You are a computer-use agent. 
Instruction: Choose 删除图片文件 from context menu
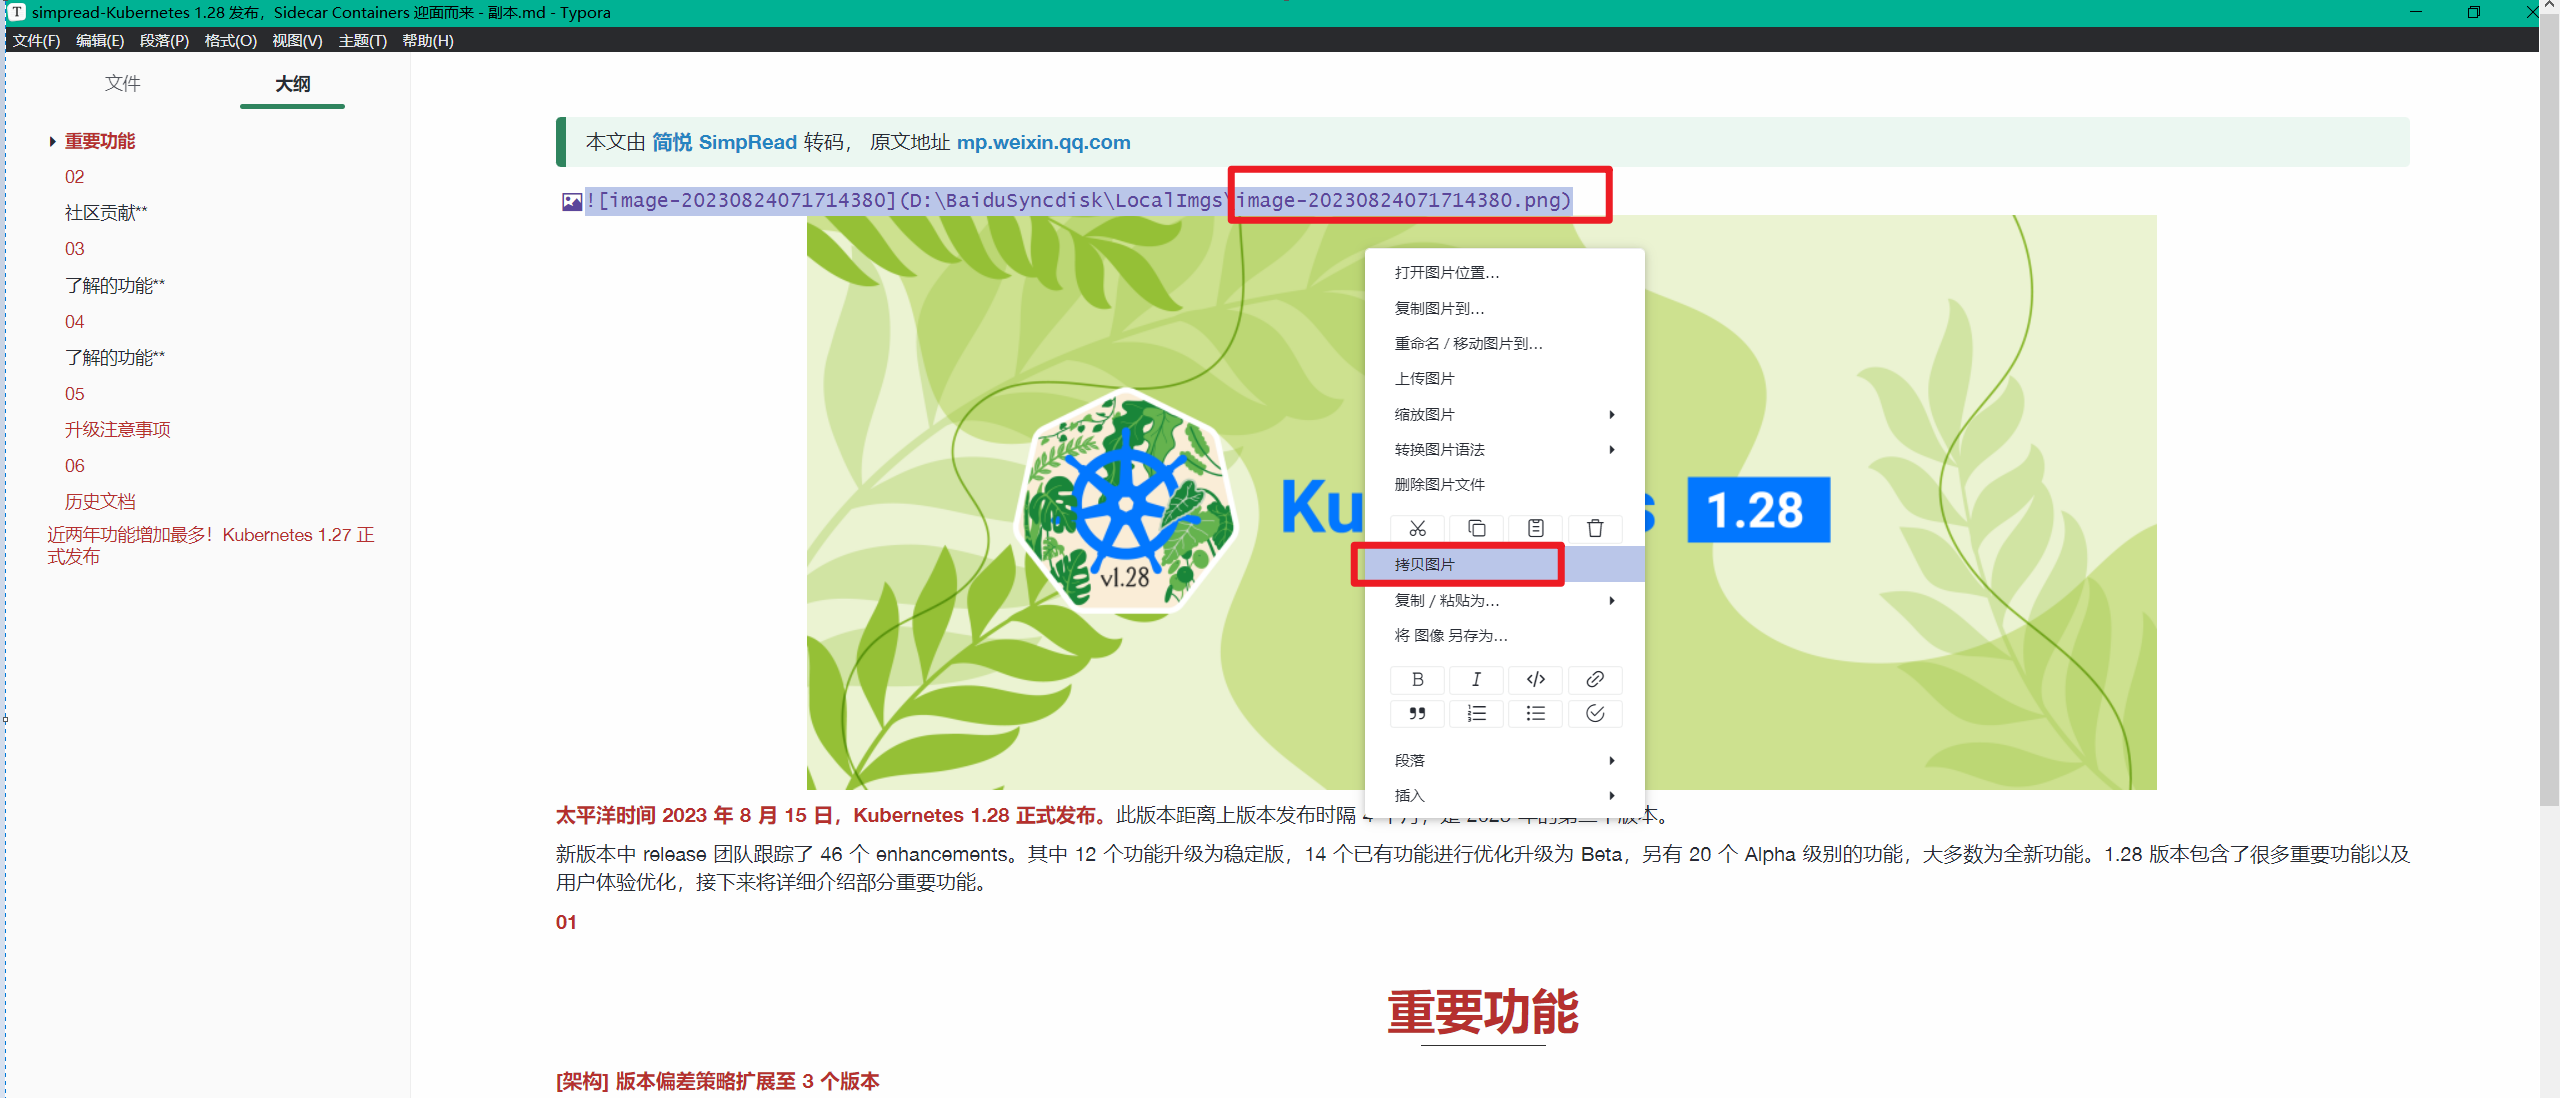[x=1504, y=485]
